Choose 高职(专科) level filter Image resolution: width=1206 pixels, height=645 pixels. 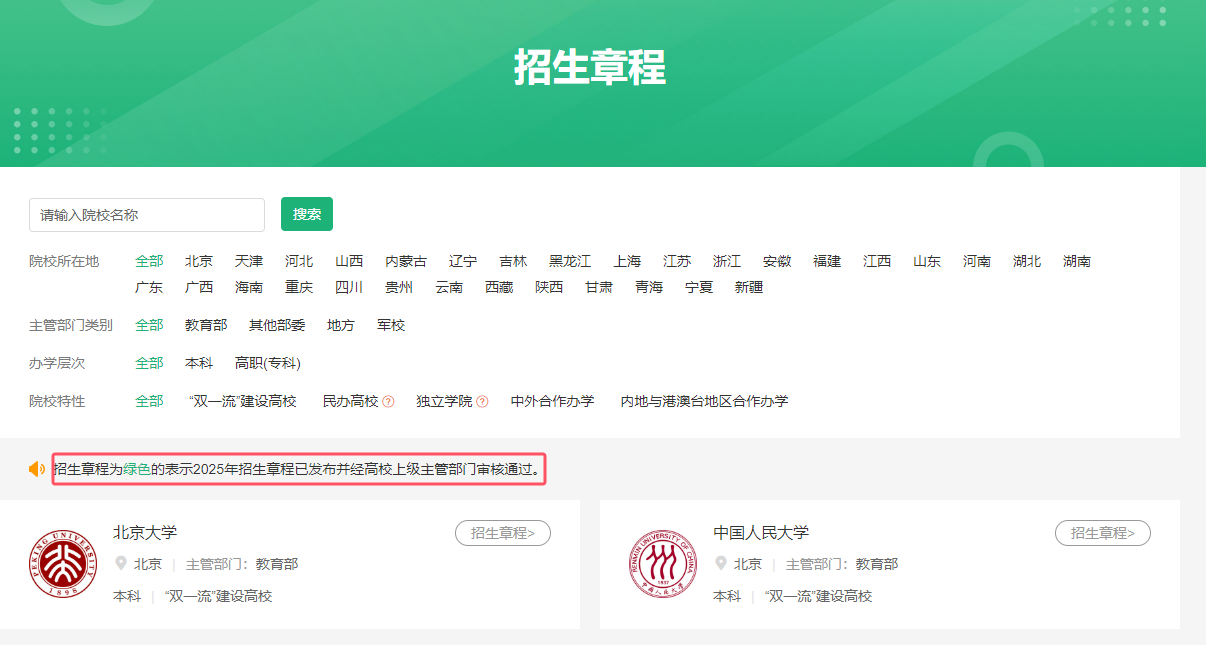pos(268,363)
